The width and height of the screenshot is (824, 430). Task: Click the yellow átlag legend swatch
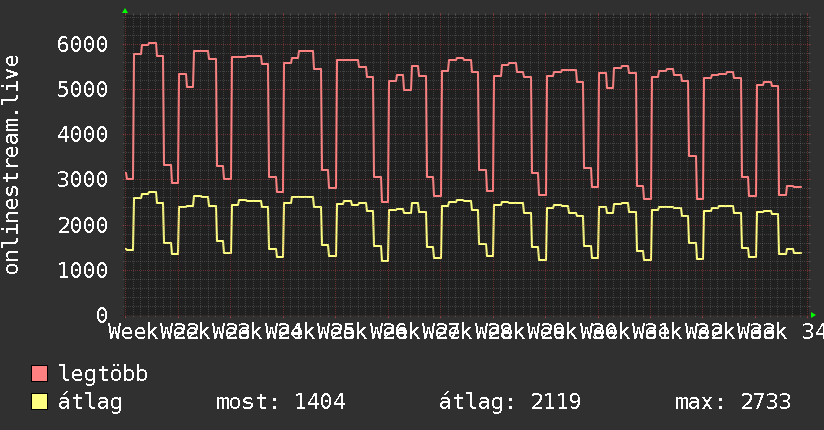tap(39, 402)
